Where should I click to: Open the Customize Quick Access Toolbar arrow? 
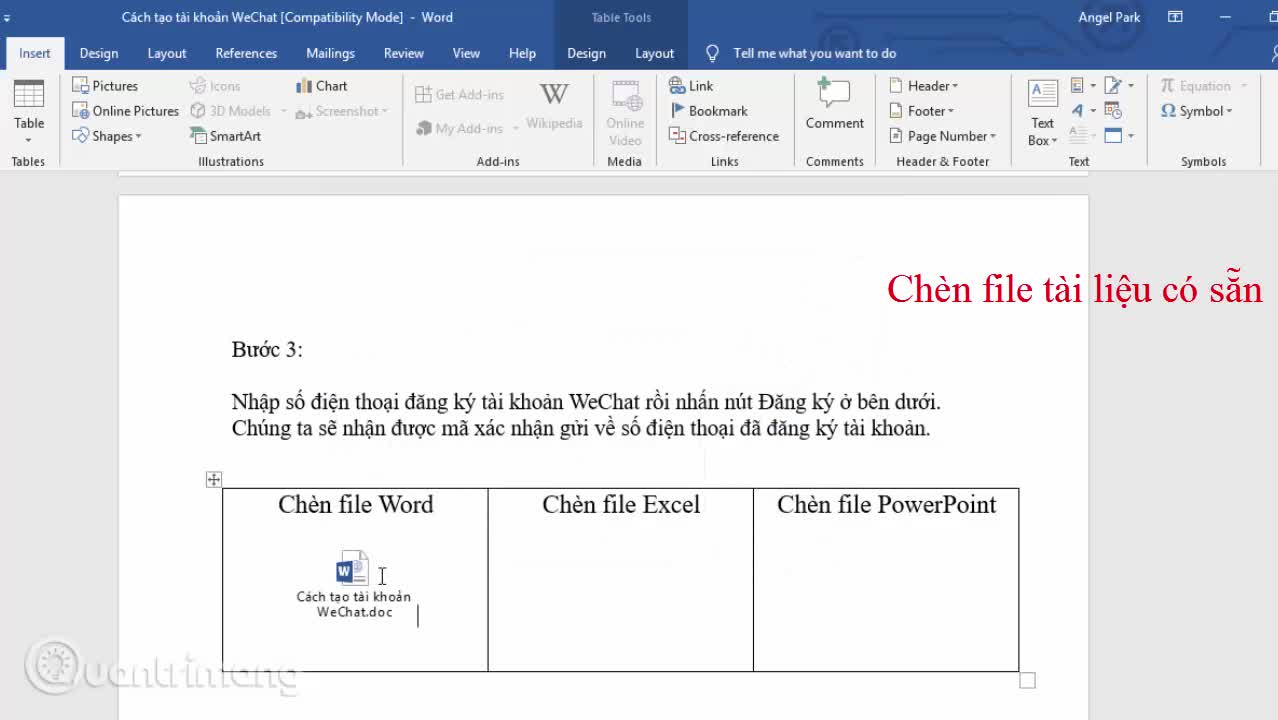pyautogui.click(x=7, y=18)
